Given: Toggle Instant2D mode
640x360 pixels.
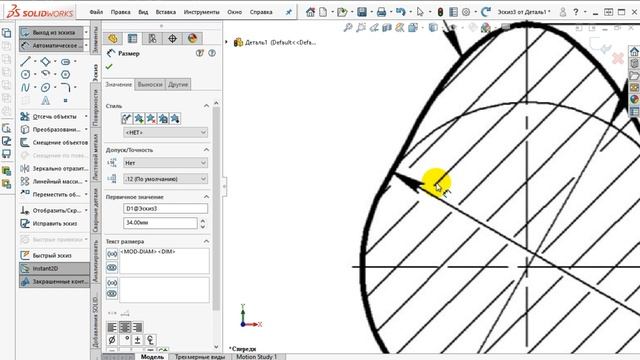Looking at the screenshot, I should click(x=54, y=268).
